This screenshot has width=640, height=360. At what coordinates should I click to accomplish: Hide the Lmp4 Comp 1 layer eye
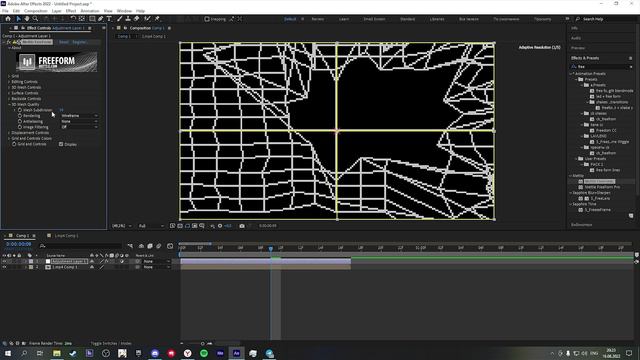(4, 267)
